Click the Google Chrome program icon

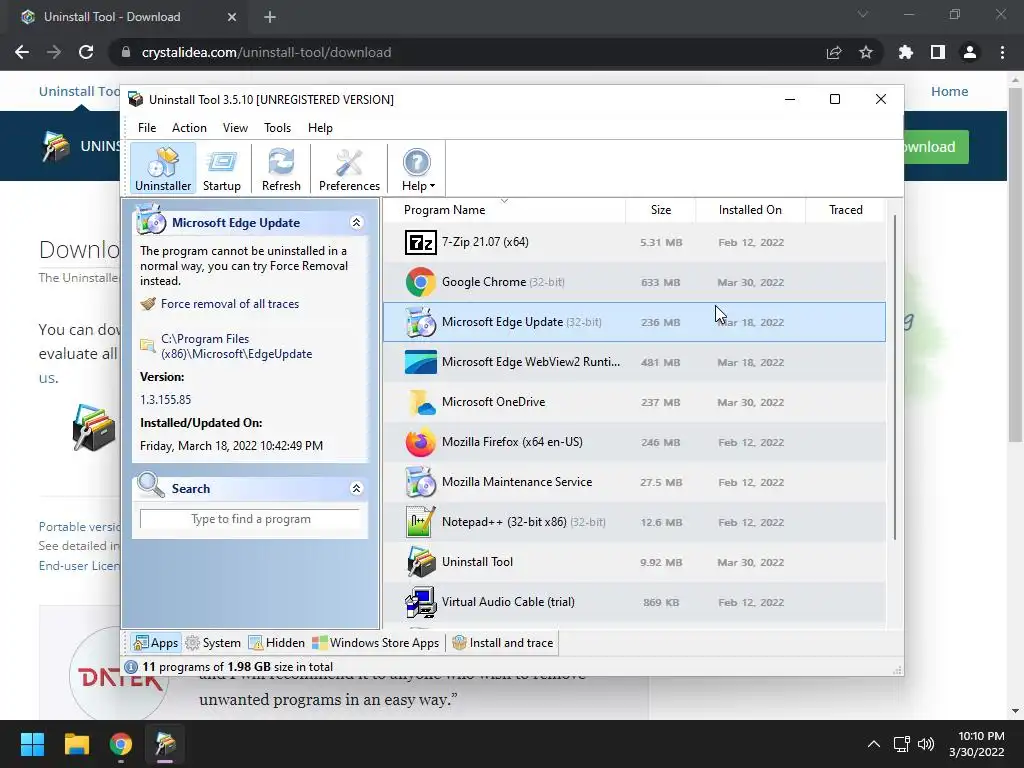point(421,282)
